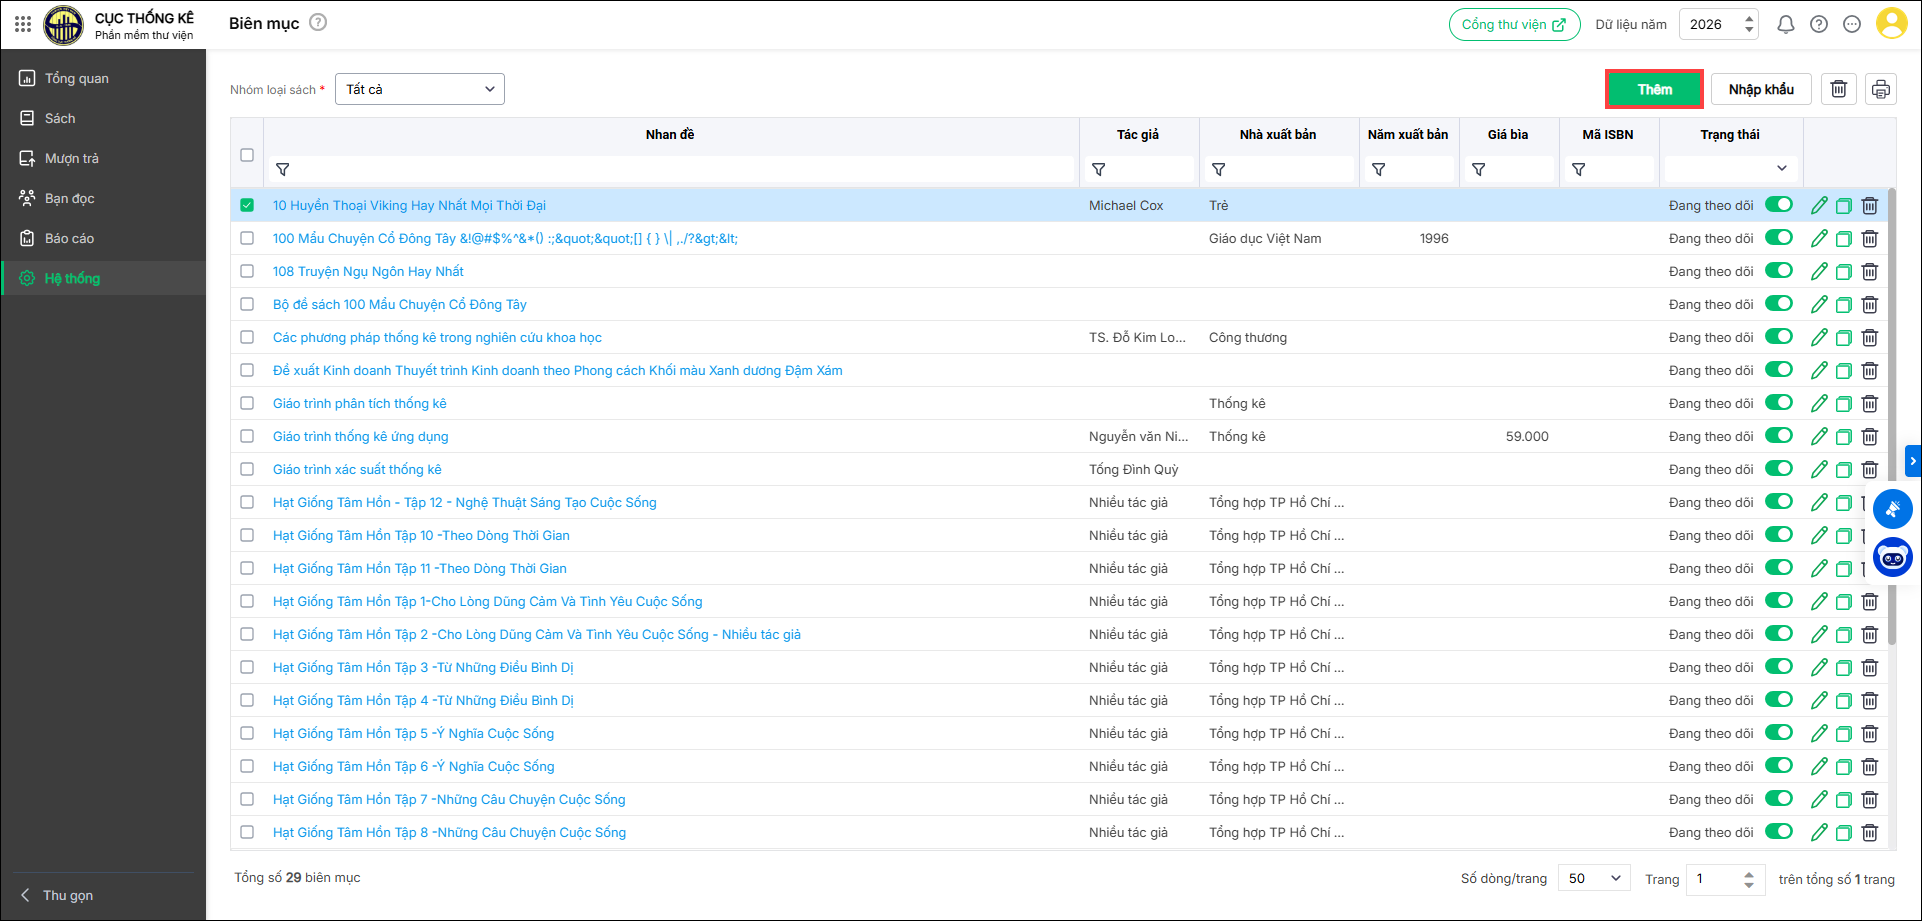Delete the 'Giáo trình xác suất thống kê' row
Image resolution: width=1922 pixels, height=921 pixels.
[x=1869, y=470]
